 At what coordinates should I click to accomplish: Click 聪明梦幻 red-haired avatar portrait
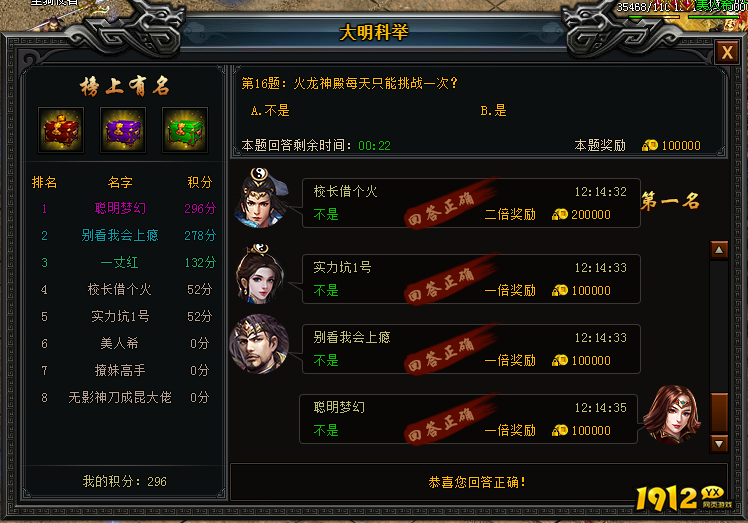(x=672, y=414)
